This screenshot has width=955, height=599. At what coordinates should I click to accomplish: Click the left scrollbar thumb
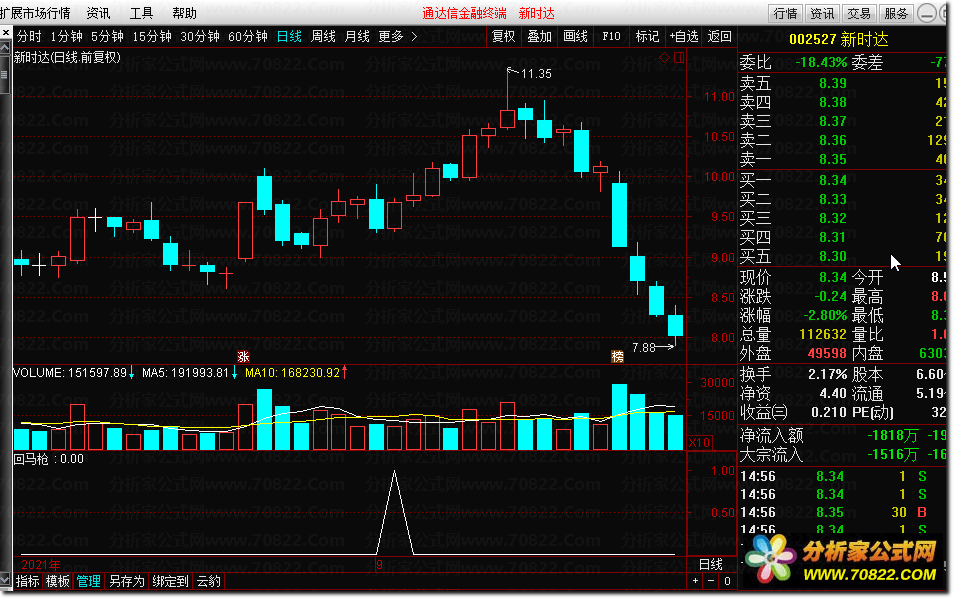point(5,75)
